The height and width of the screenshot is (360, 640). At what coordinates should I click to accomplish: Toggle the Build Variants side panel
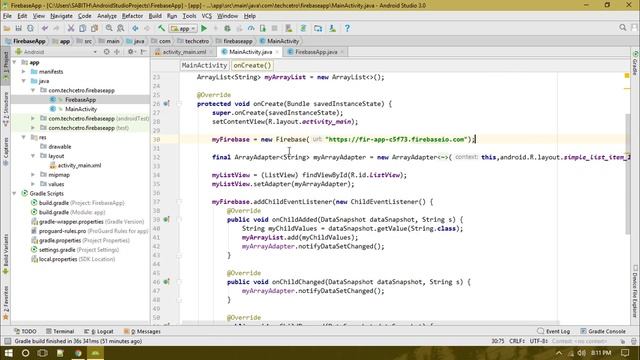[6, 253]
